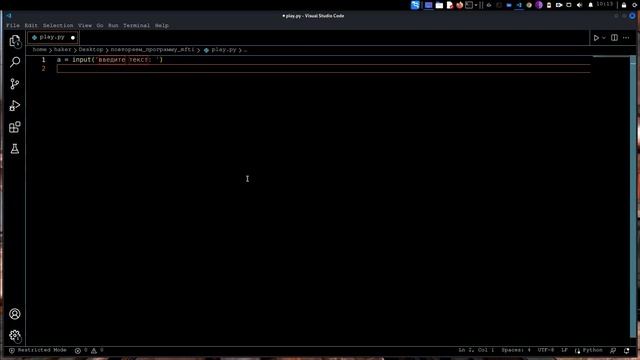This screenshot has height=360, width=640.
Task: Launch Firefox from the top panel
Action: (x=460, y=5)
